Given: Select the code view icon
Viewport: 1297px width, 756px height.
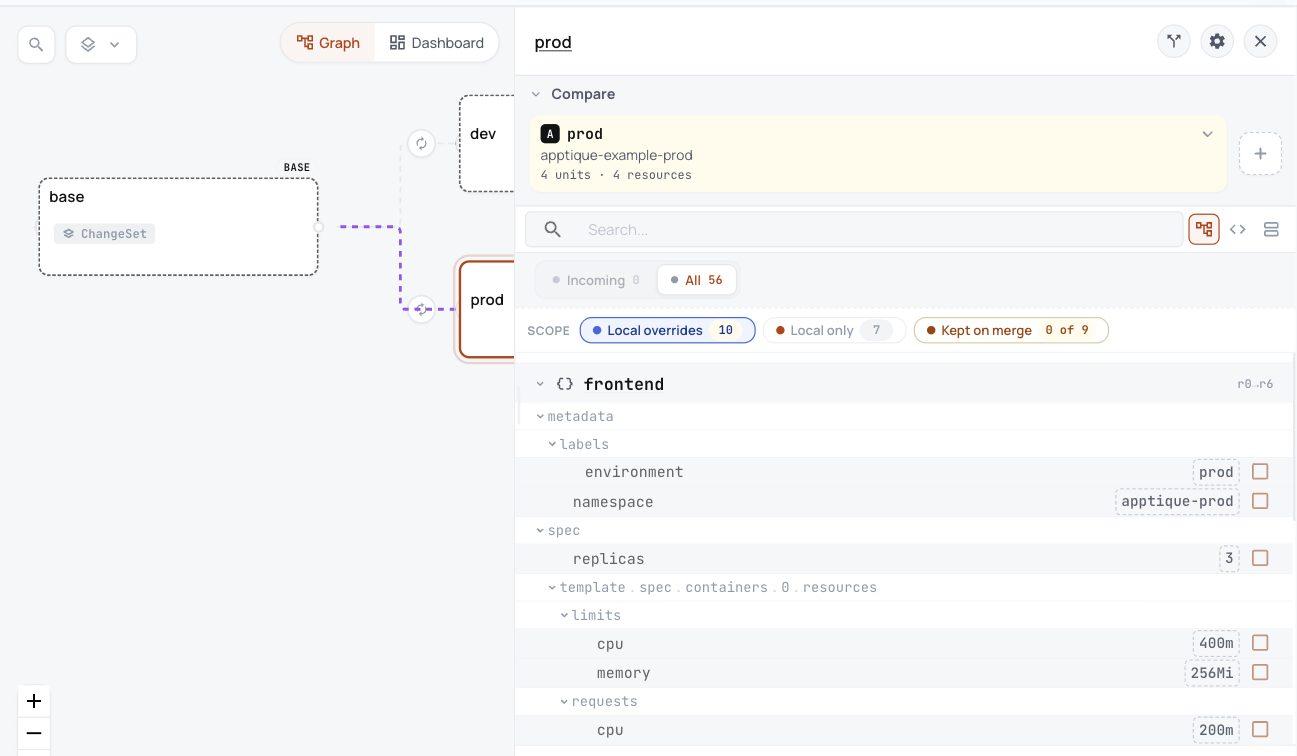Looking at the screenshot, I should (1238, 229).
